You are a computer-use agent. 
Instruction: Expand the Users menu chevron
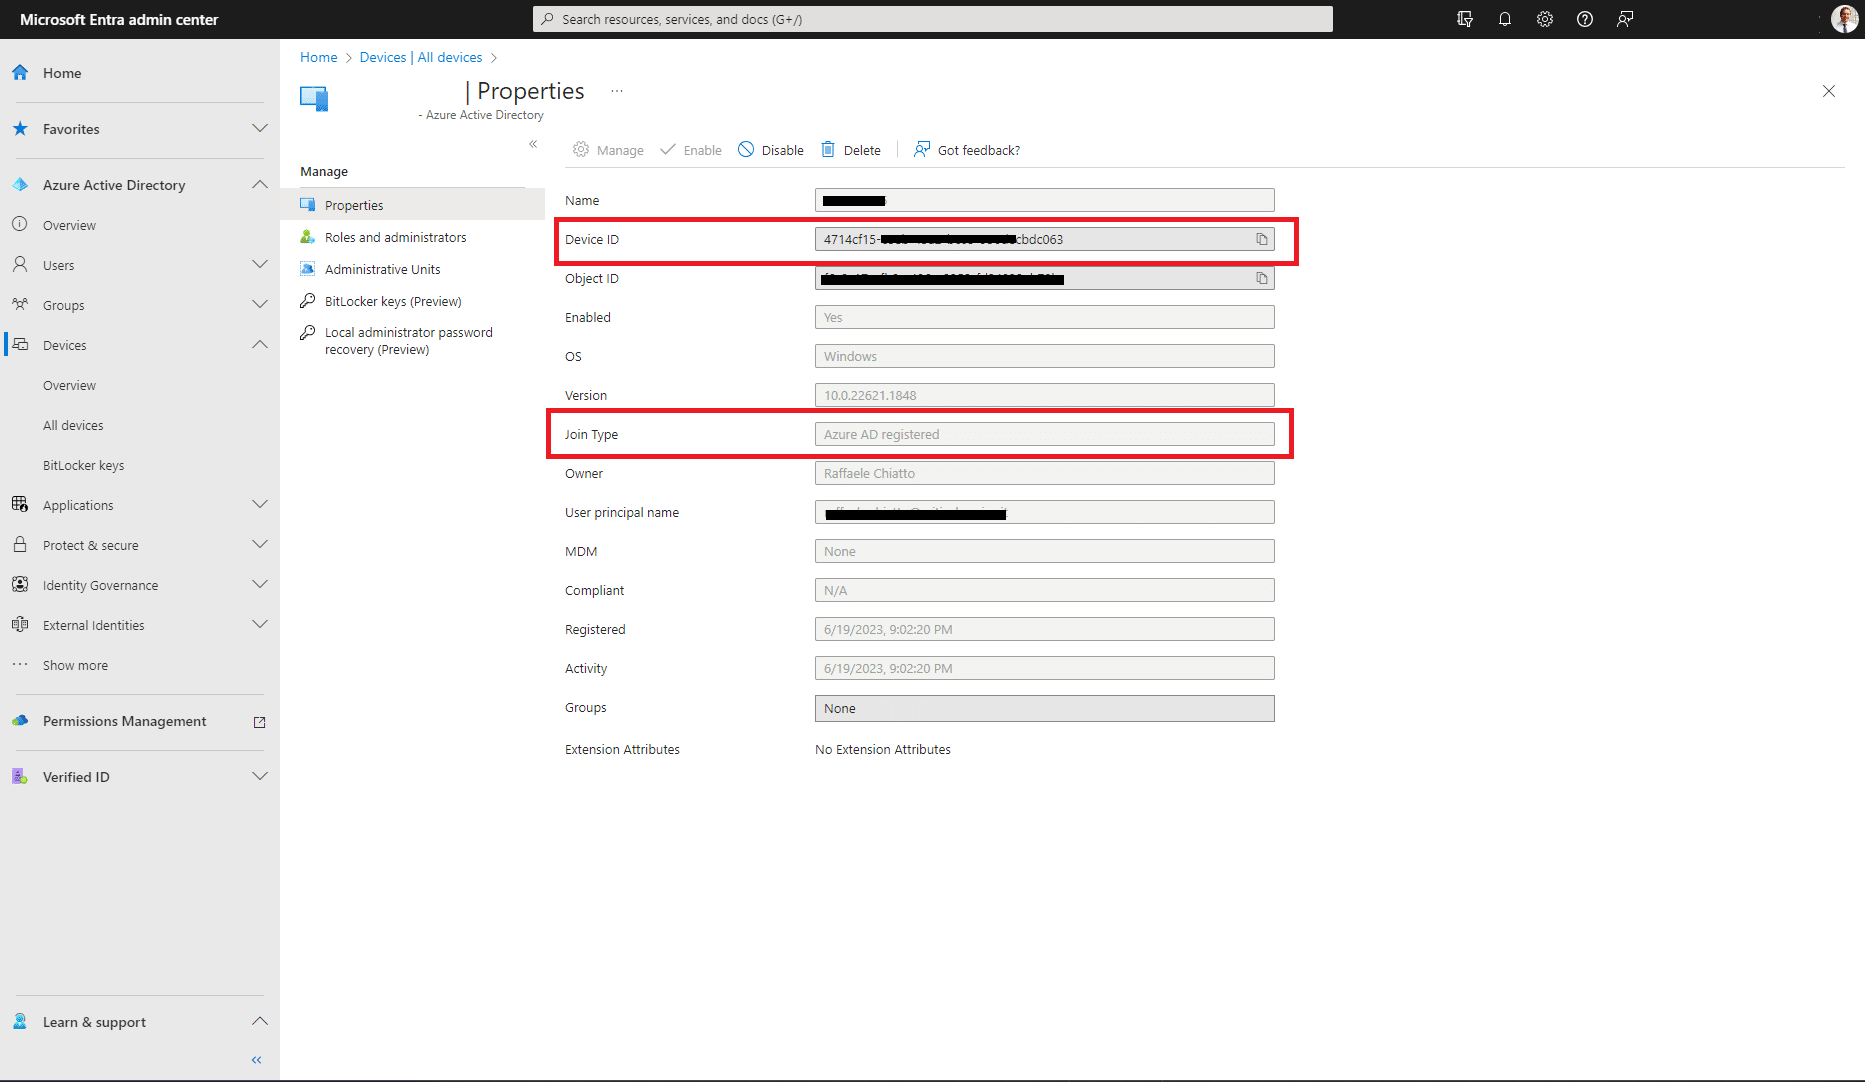[260, 264]
